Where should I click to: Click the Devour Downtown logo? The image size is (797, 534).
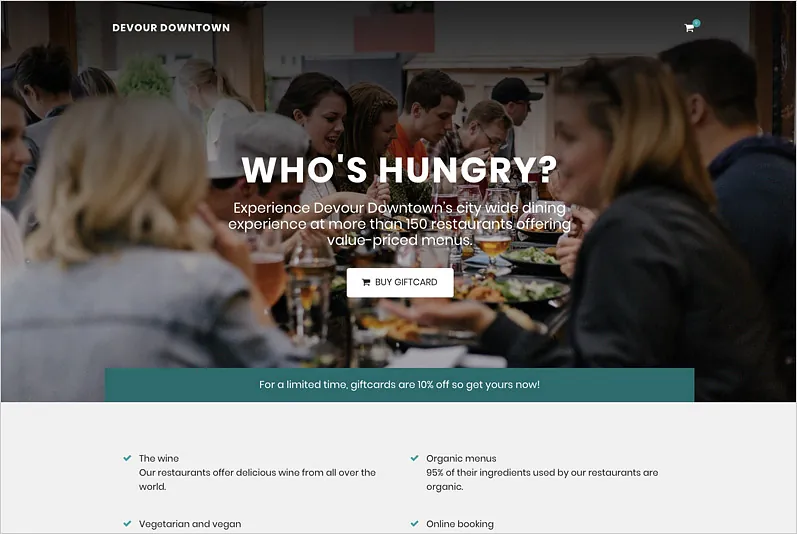pos(171,28)
